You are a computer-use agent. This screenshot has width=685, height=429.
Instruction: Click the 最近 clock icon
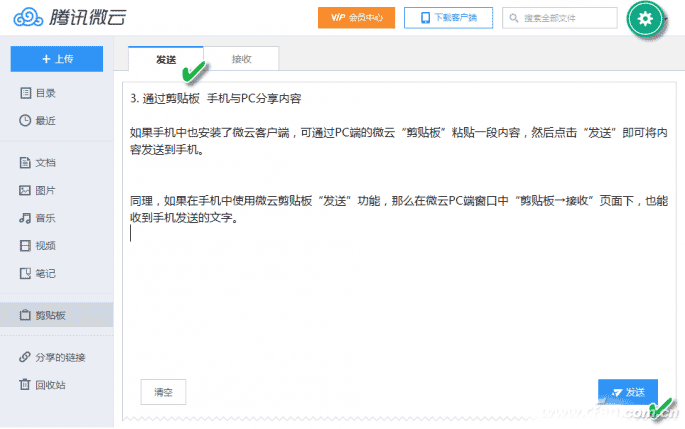(x=25, y=120)
